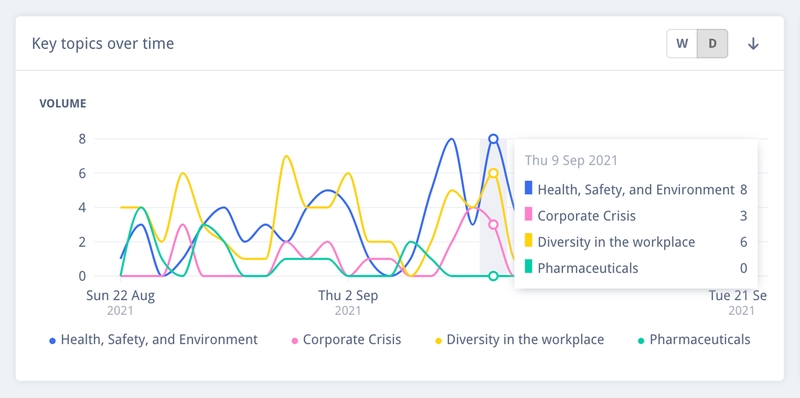This screenshot has height=398, width=800.
Task: Click the green data point at value 0
Action: [493, 276]
